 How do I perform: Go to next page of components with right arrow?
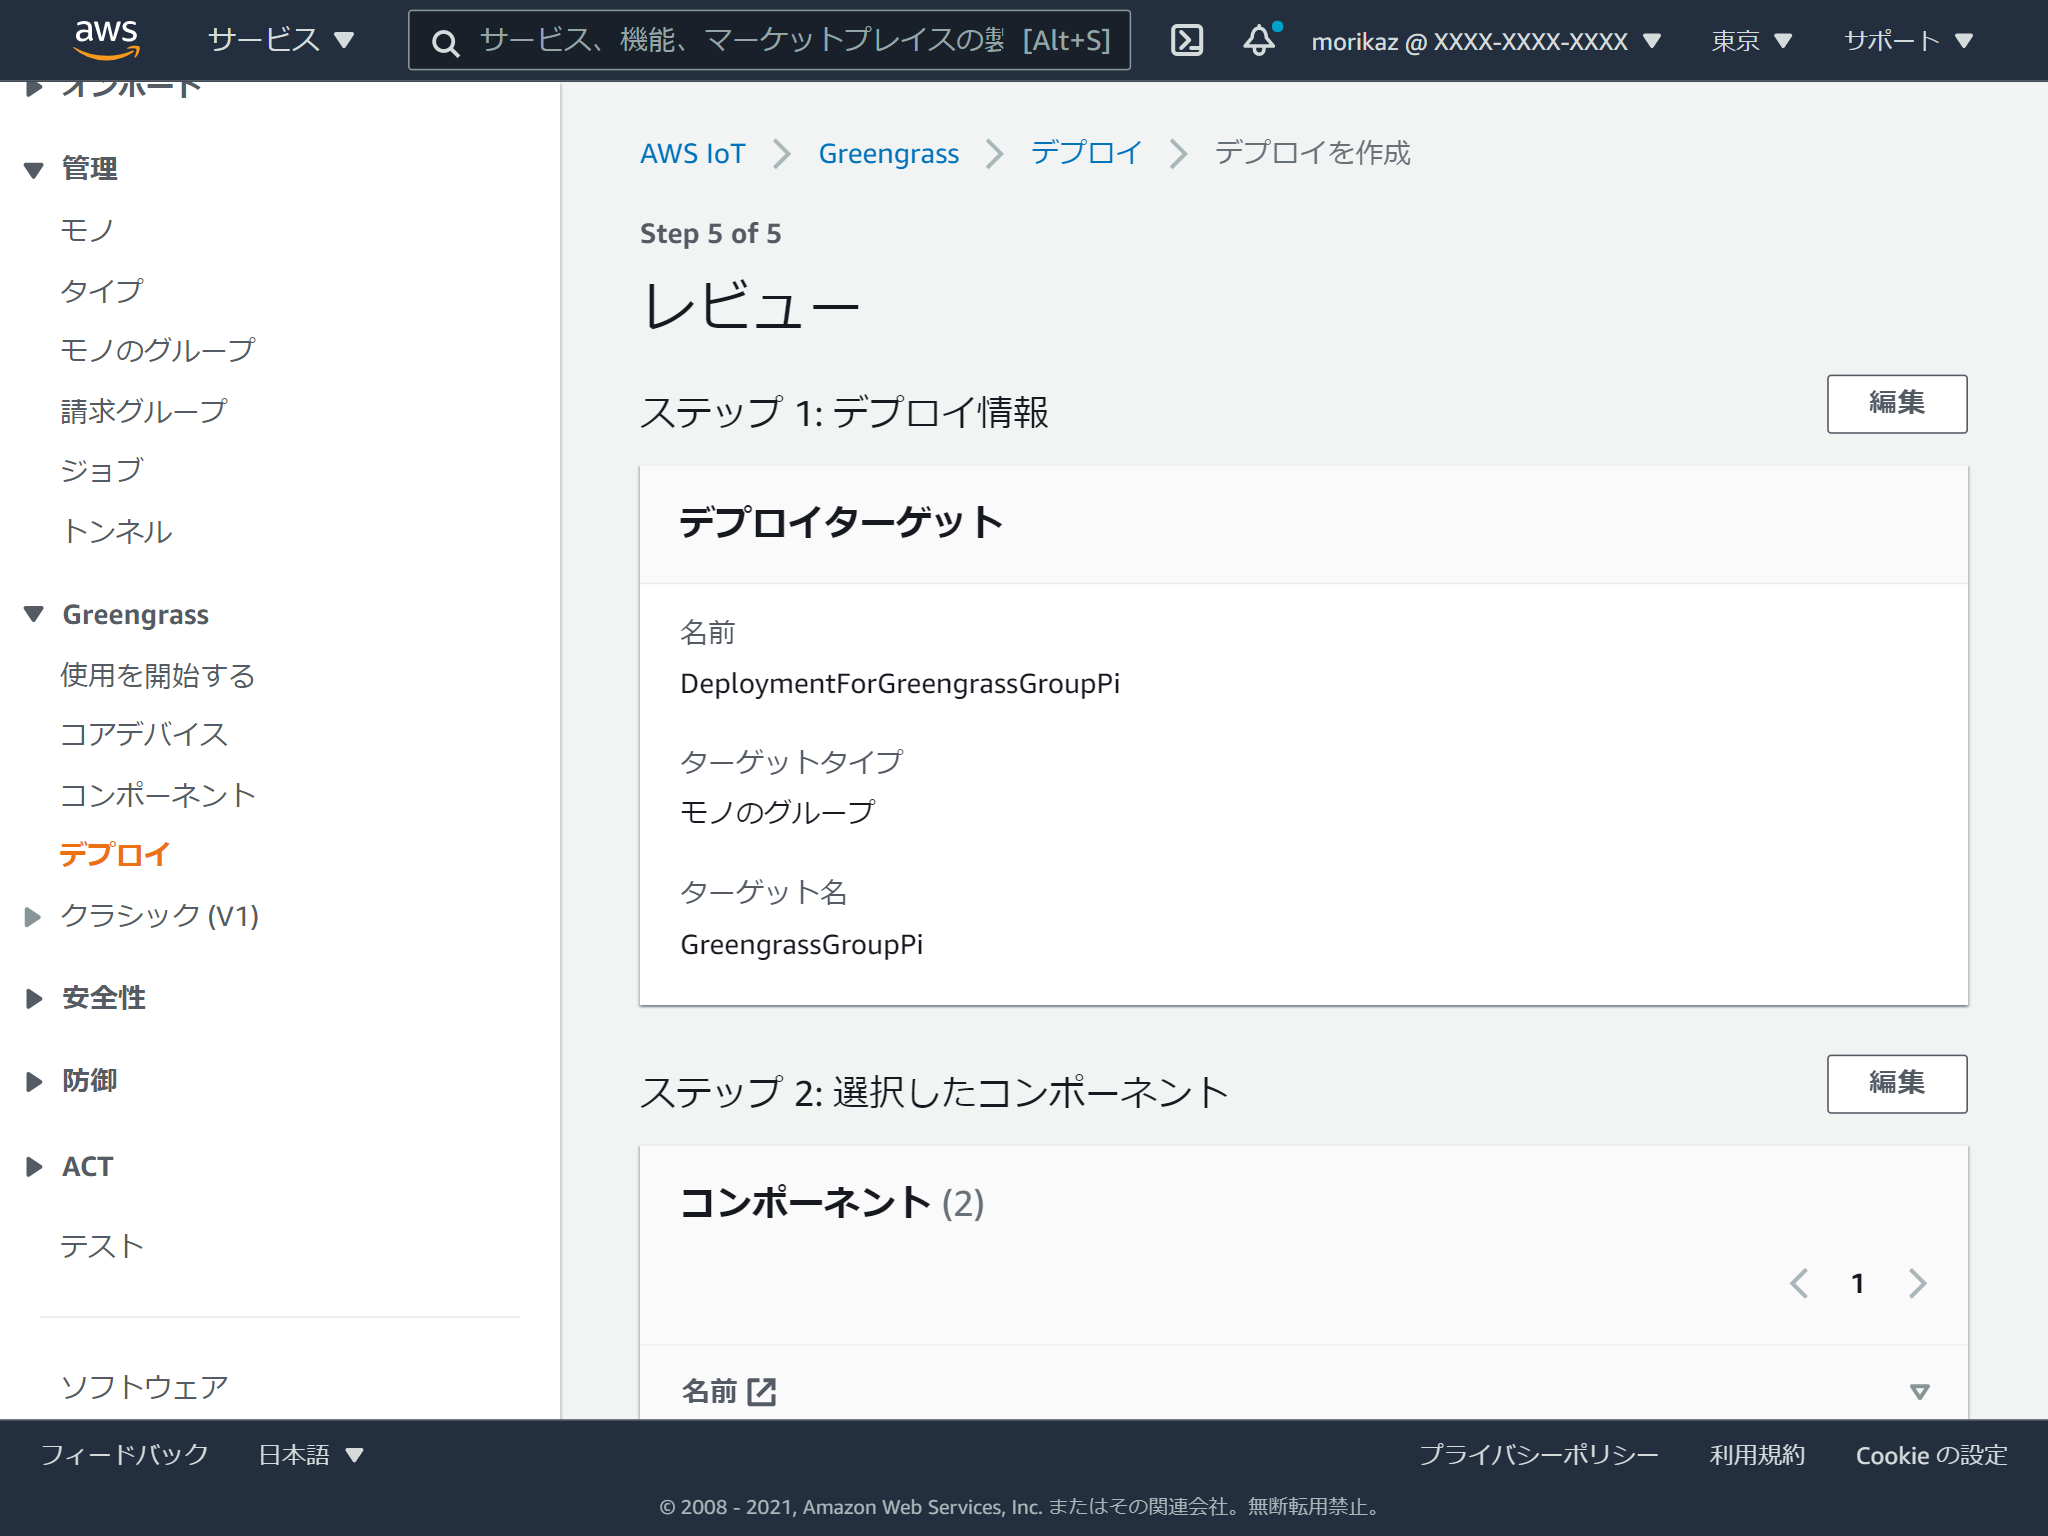point(1917,1283)
